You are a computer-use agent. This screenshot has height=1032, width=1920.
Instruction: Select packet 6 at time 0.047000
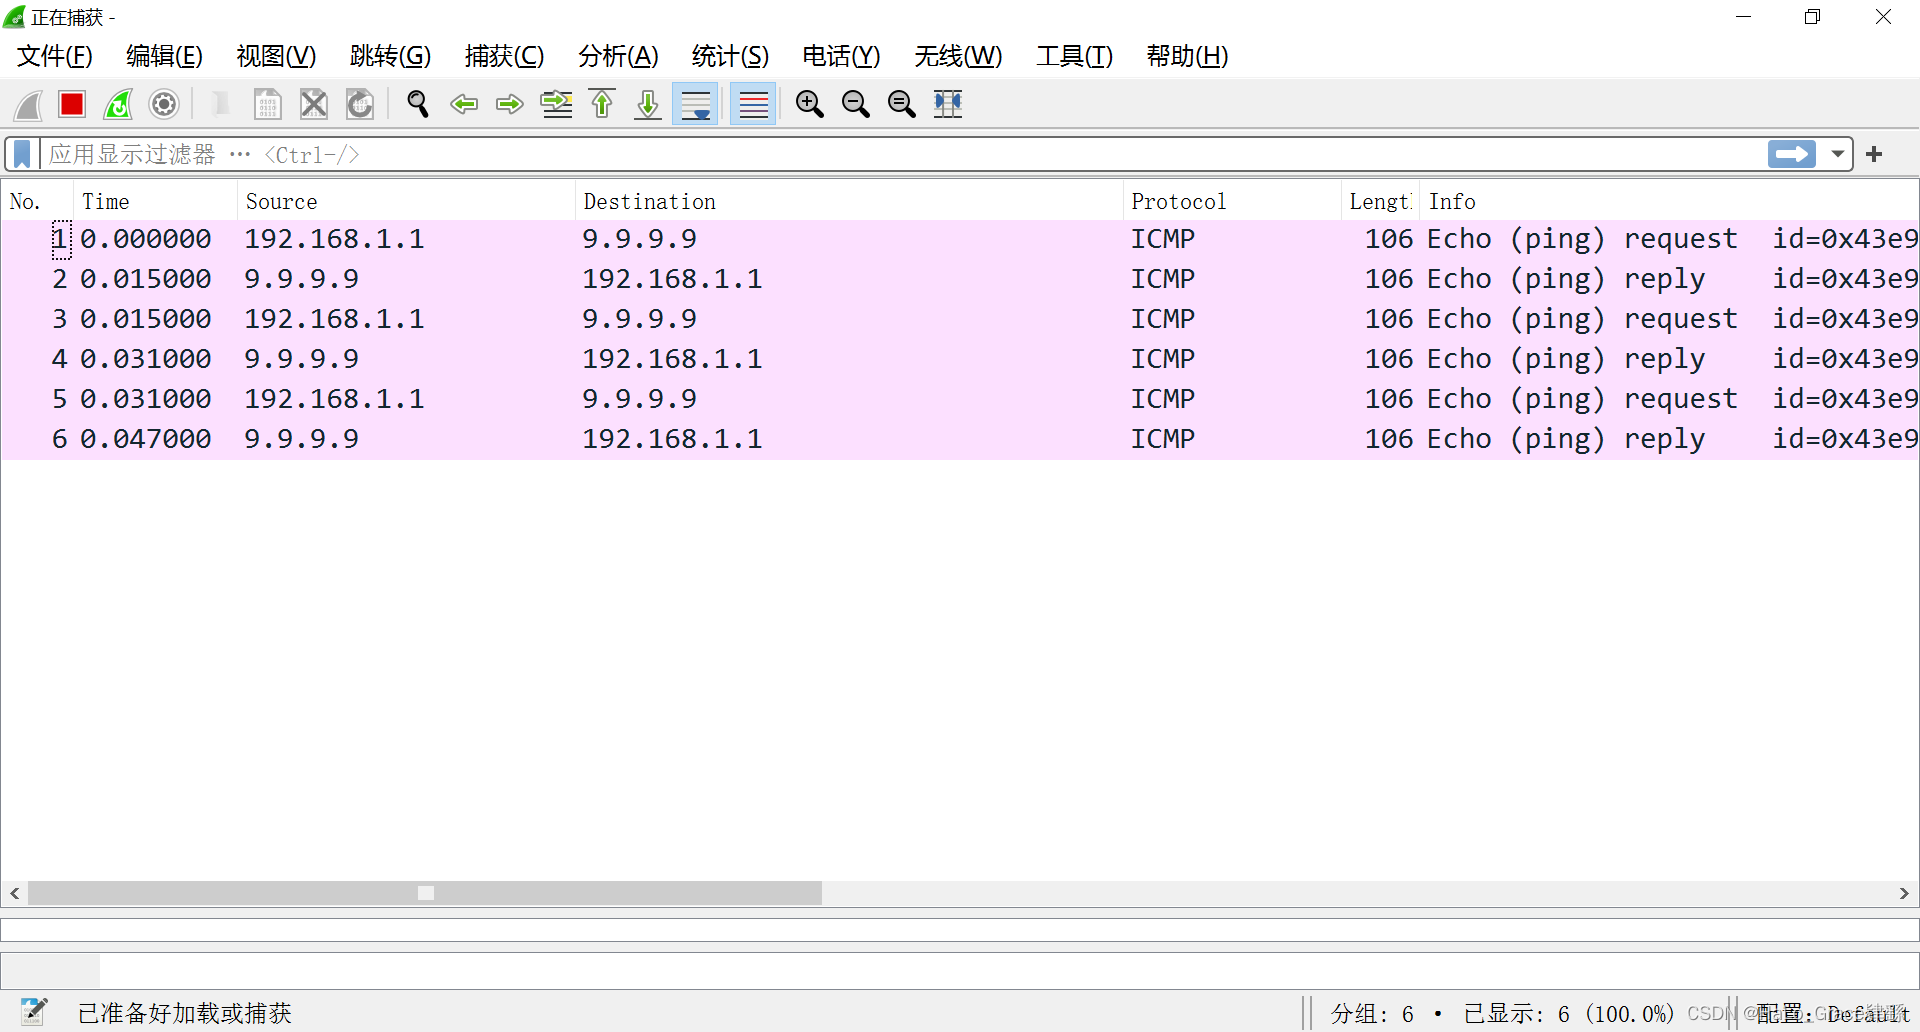pos(960,439)
